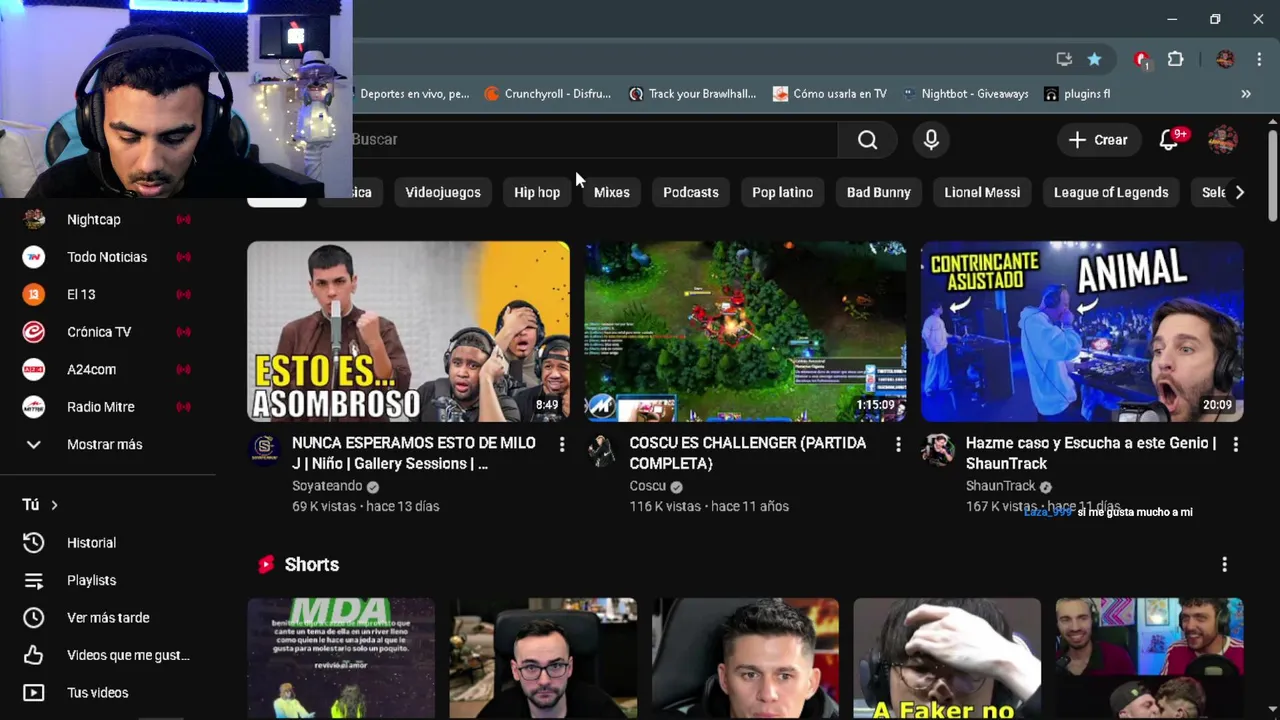Open Radio Mitre channel
Viewport: 1280px width, 720px height.
click(x=108, y=407)
